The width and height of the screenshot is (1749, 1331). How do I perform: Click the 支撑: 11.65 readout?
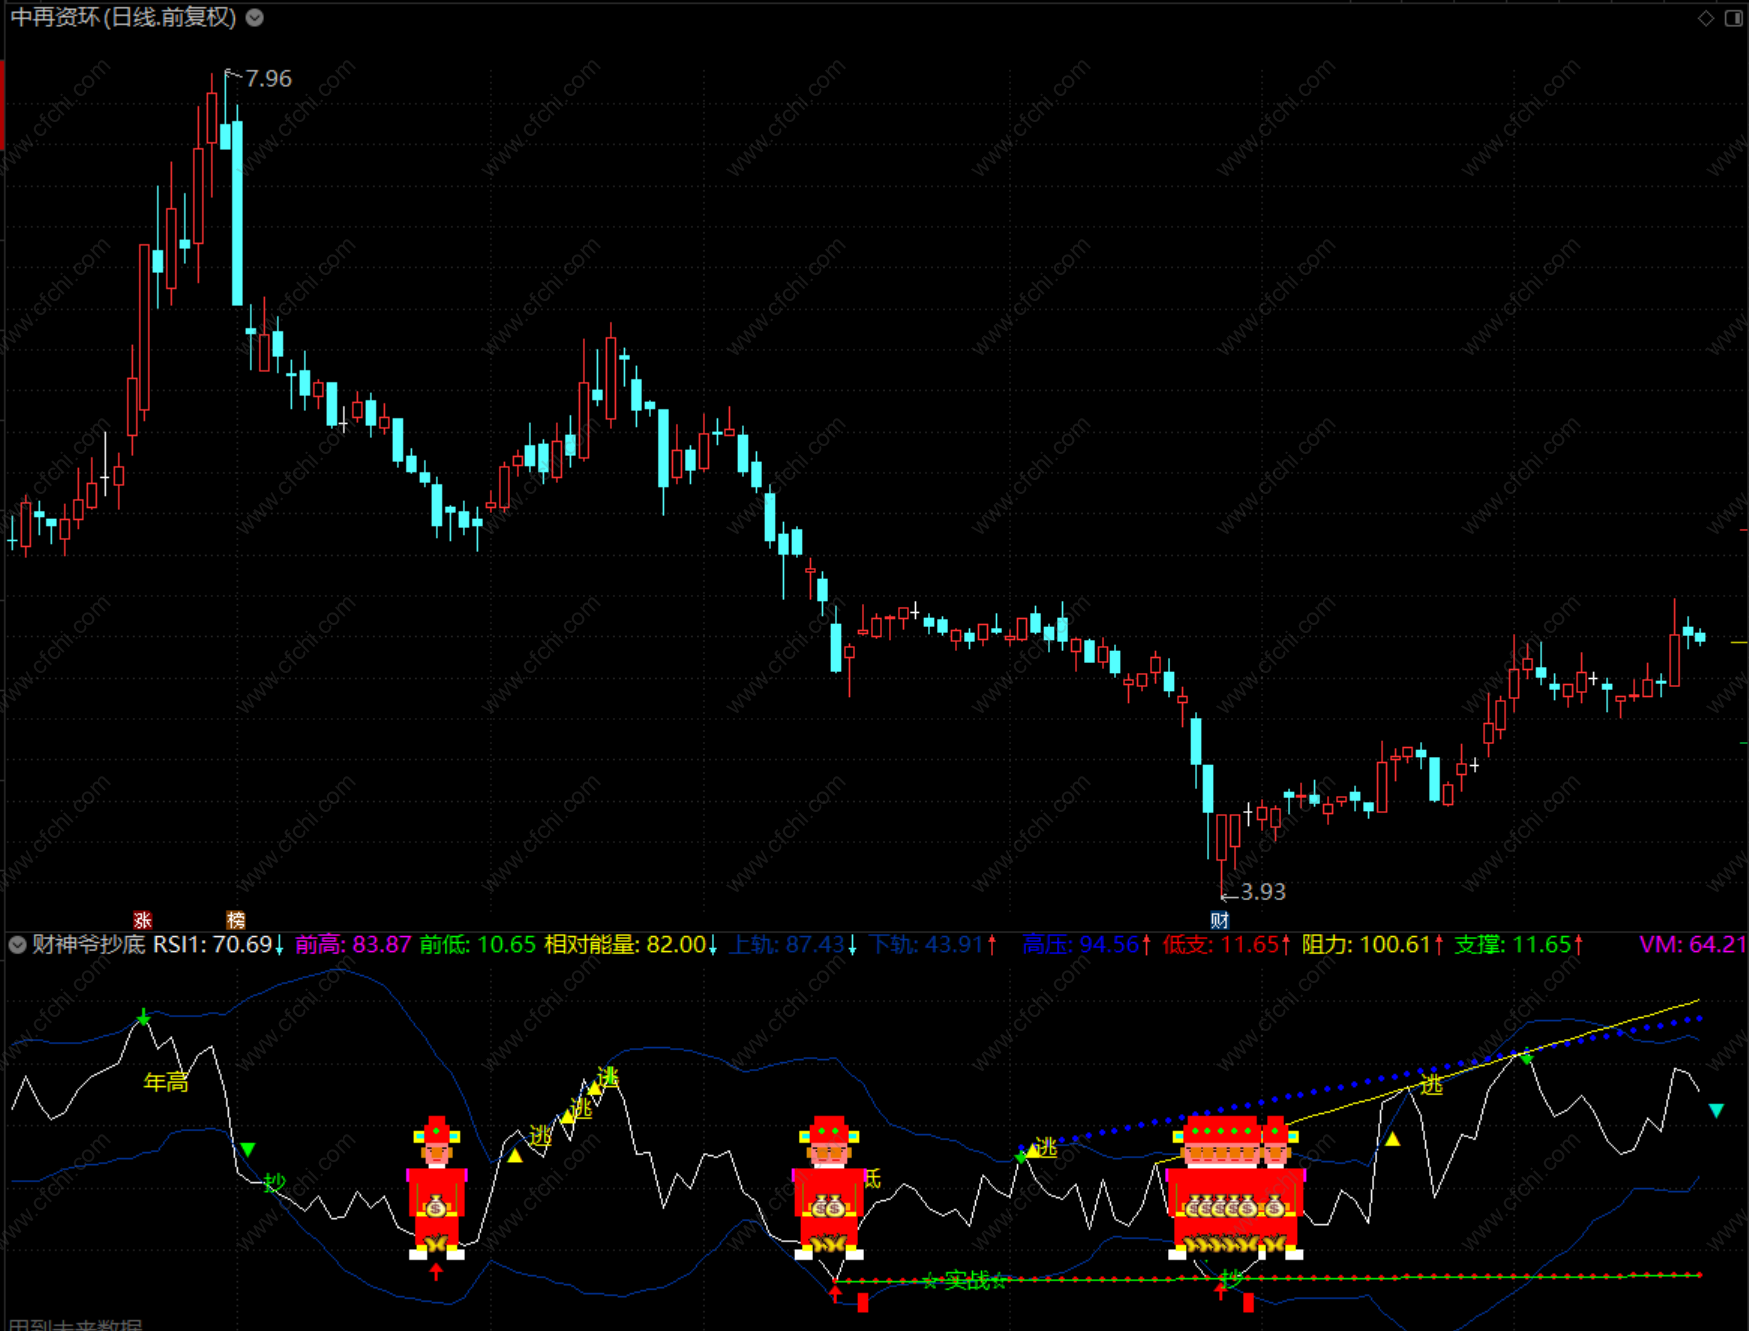[1512, 944]
